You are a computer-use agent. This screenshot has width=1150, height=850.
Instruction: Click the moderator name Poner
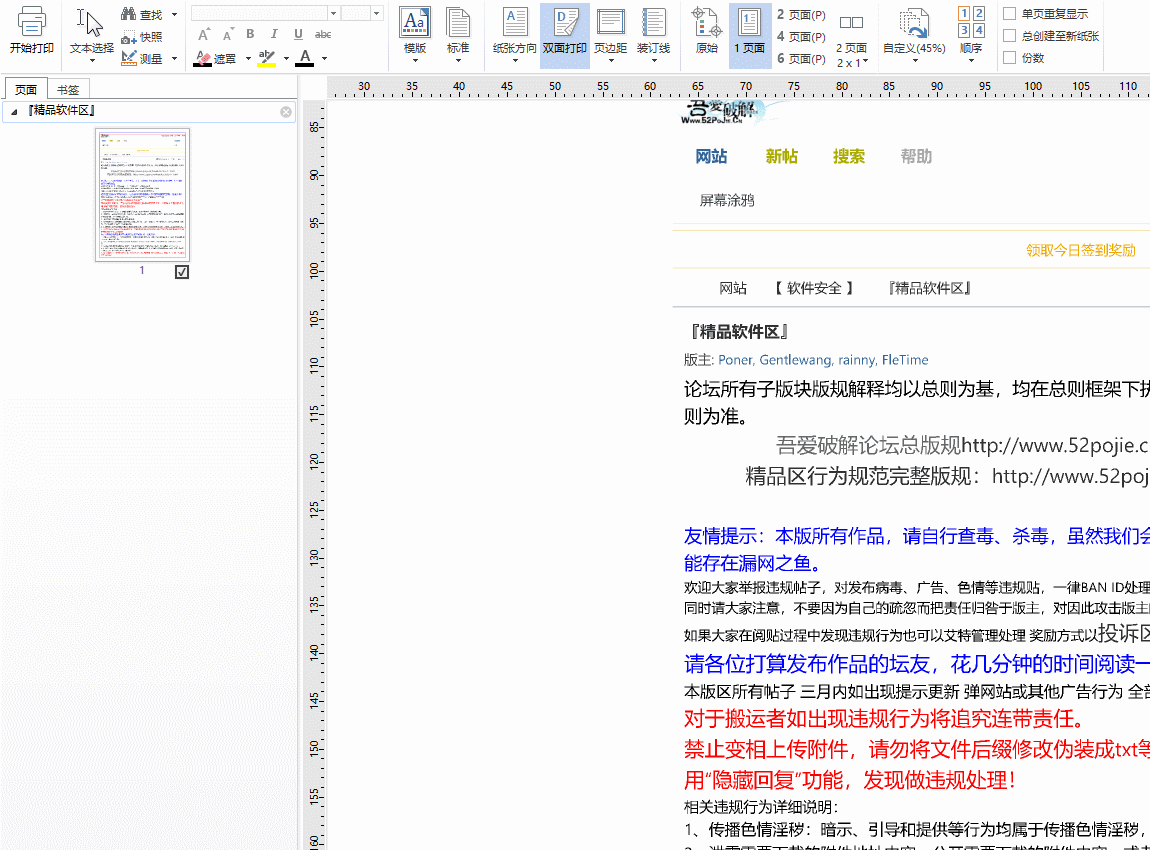click(735, 360)
